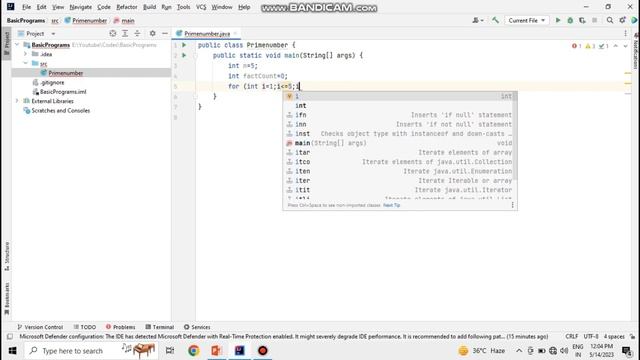Run with Coverage icon in toolbar
640x360 pixels.
pos(582,20)
